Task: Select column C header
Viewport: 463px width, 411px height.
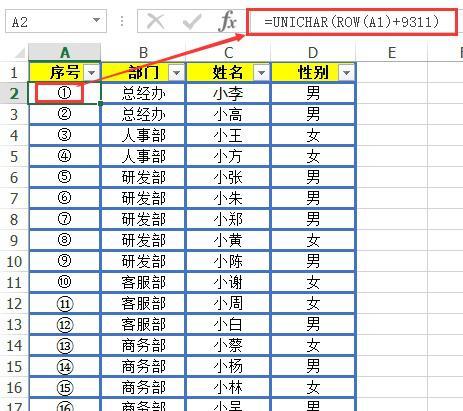Action: pyautogui.click(x=228, y=52)
